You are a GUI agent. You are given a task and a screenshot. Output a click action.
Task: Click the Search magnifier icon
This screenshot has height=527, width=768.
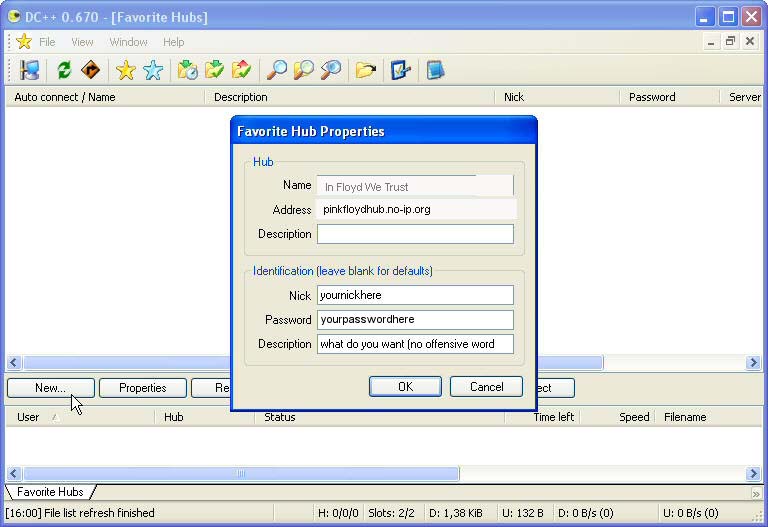(x=275, y=70)
